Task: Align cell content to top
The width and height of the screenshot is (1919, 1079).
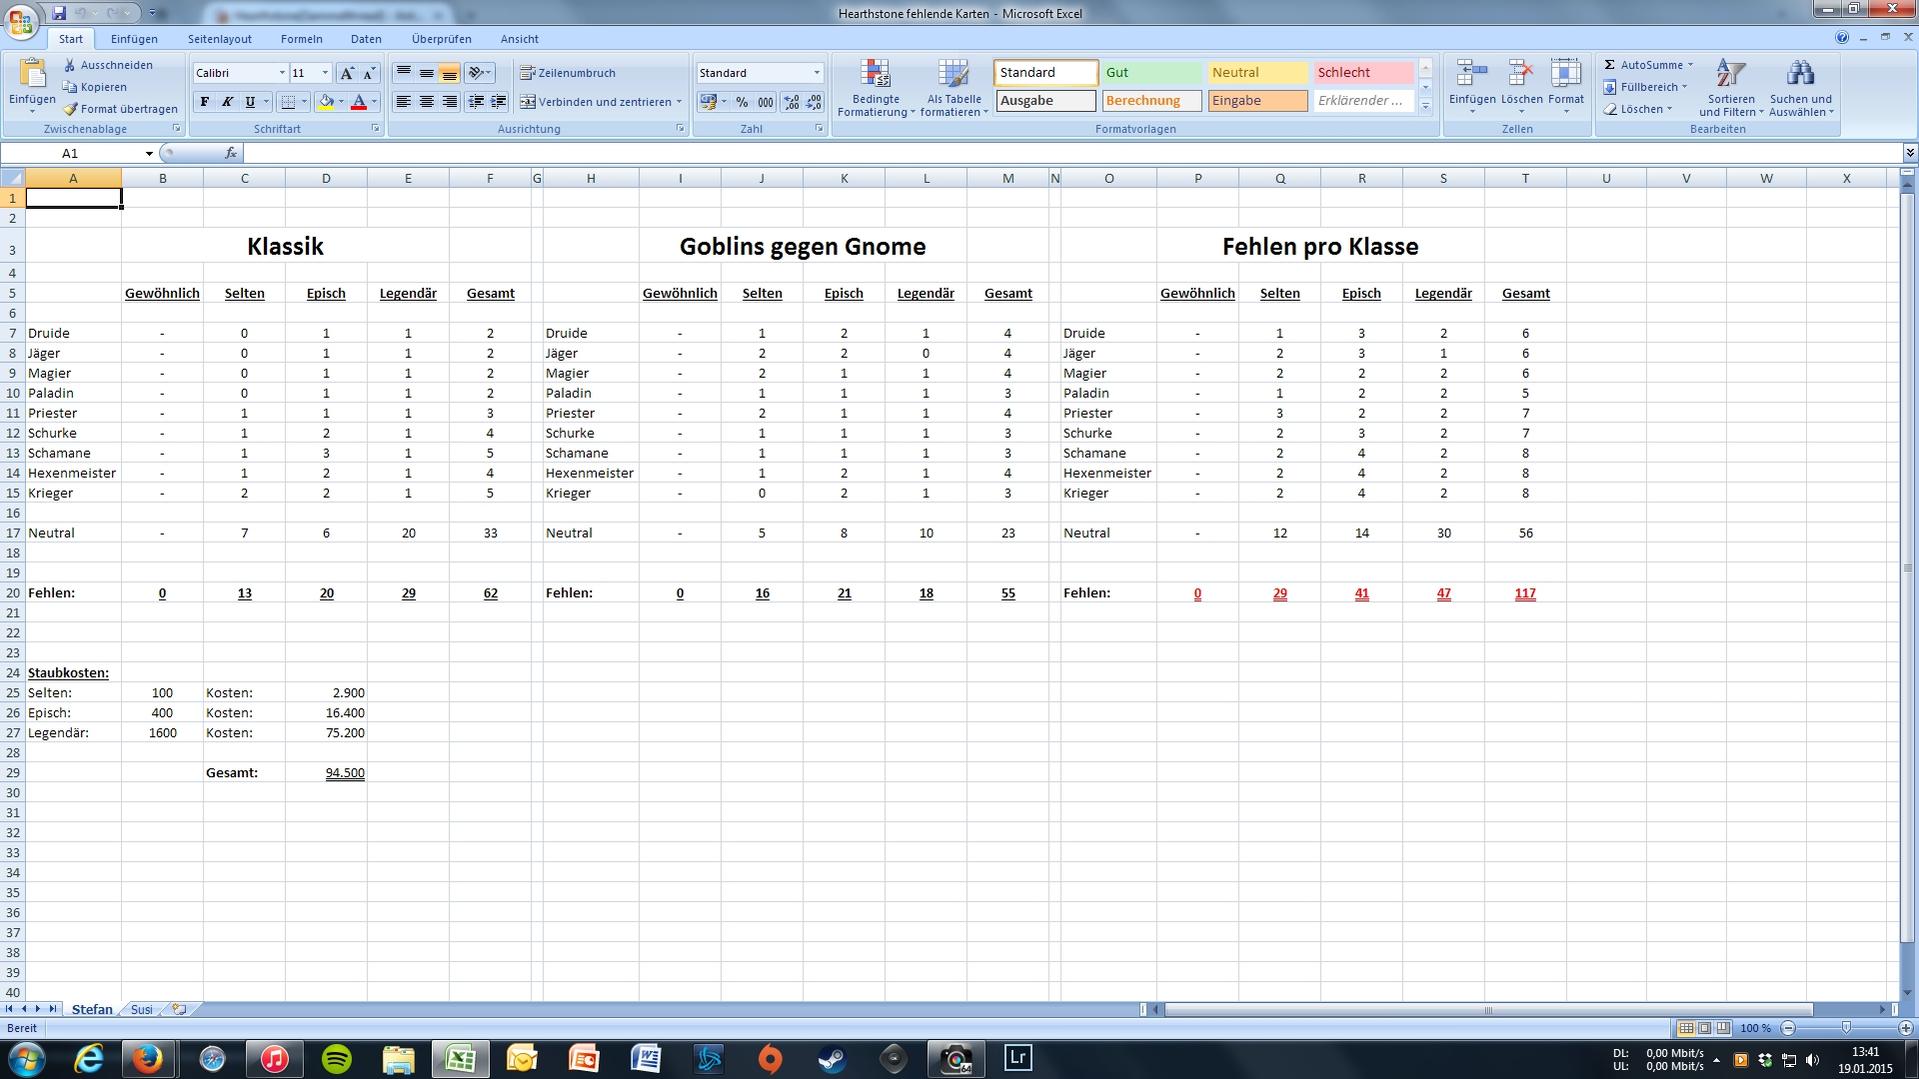Action: 404,73
